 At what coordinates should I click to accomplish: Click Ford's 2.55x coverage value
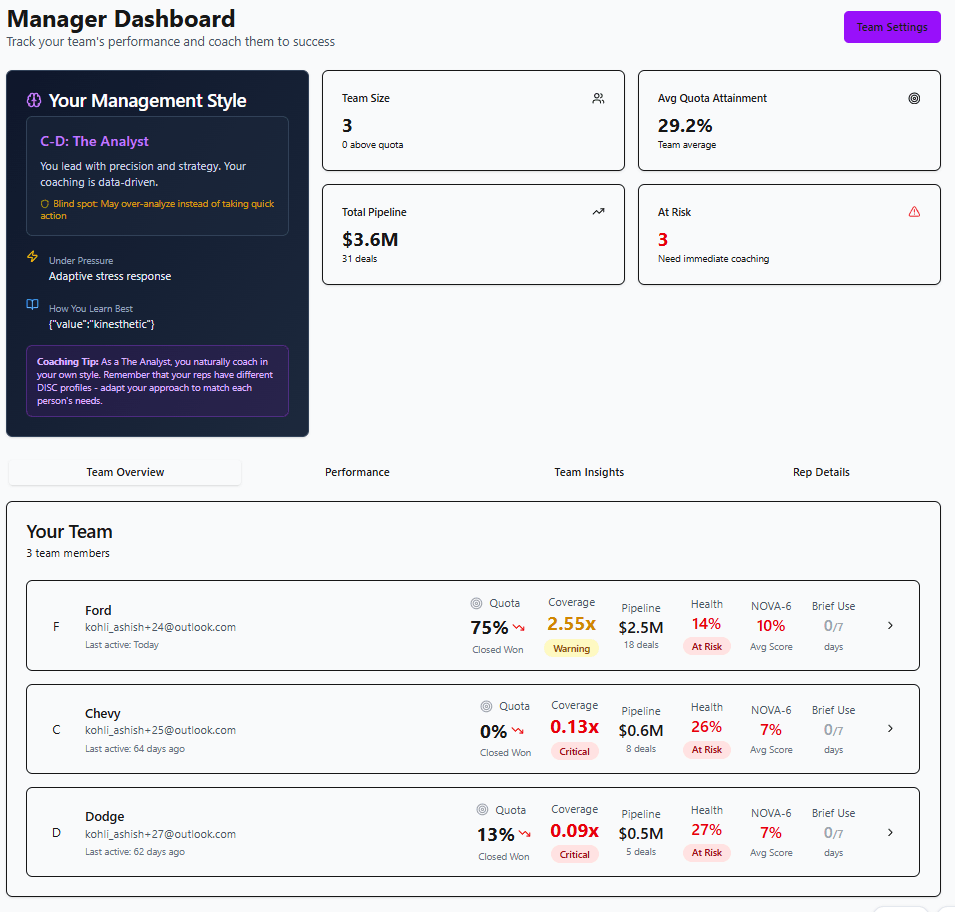[571, 624]
